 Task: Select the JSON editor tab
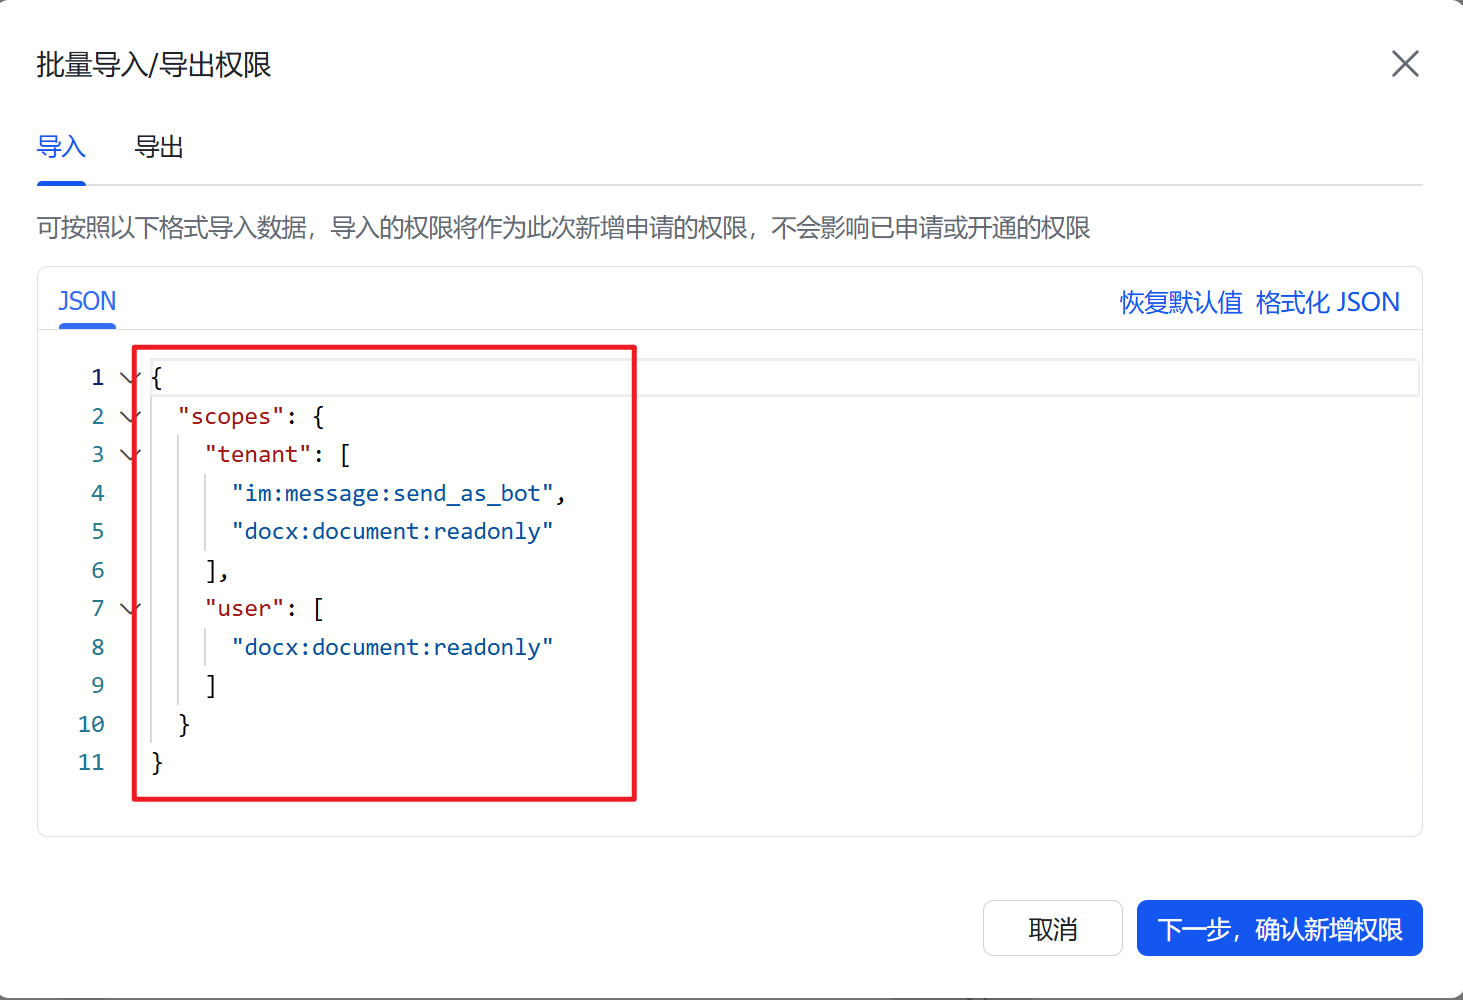coord(87,301)
